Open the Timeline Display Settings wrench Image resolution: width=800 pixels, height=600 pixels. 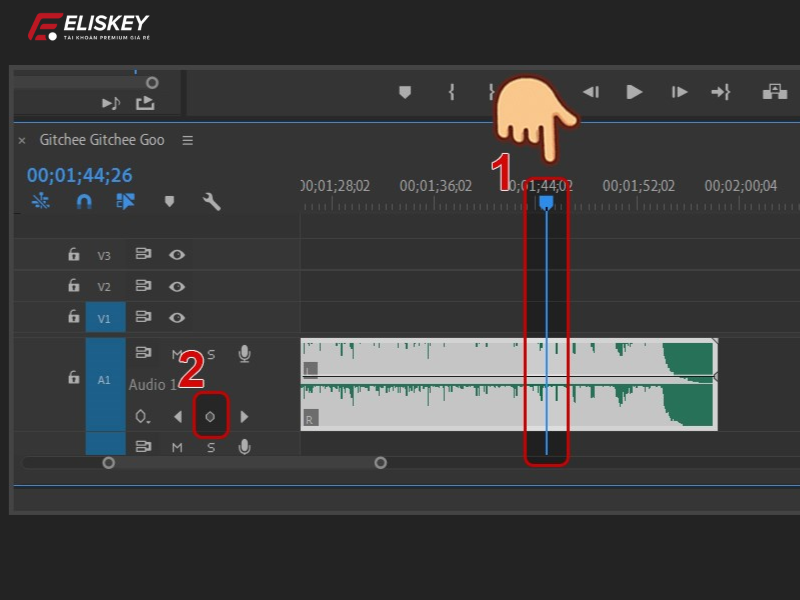(x=210, y=201)
